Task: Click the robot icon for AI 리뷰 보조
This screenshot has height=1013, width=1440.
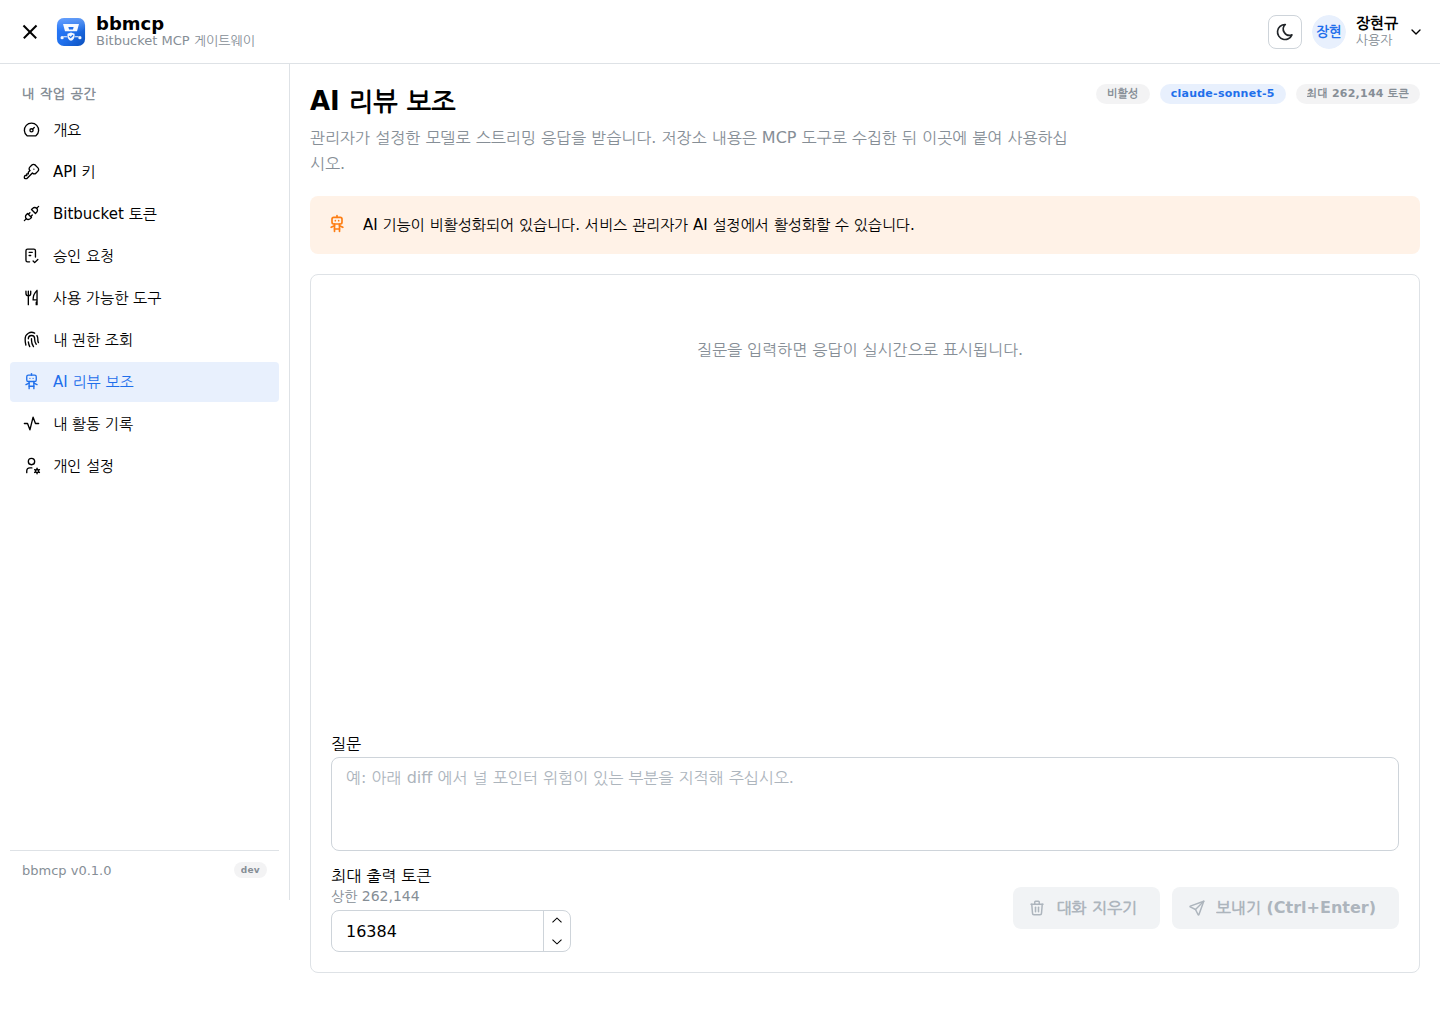Action: (x=32, y=382)
